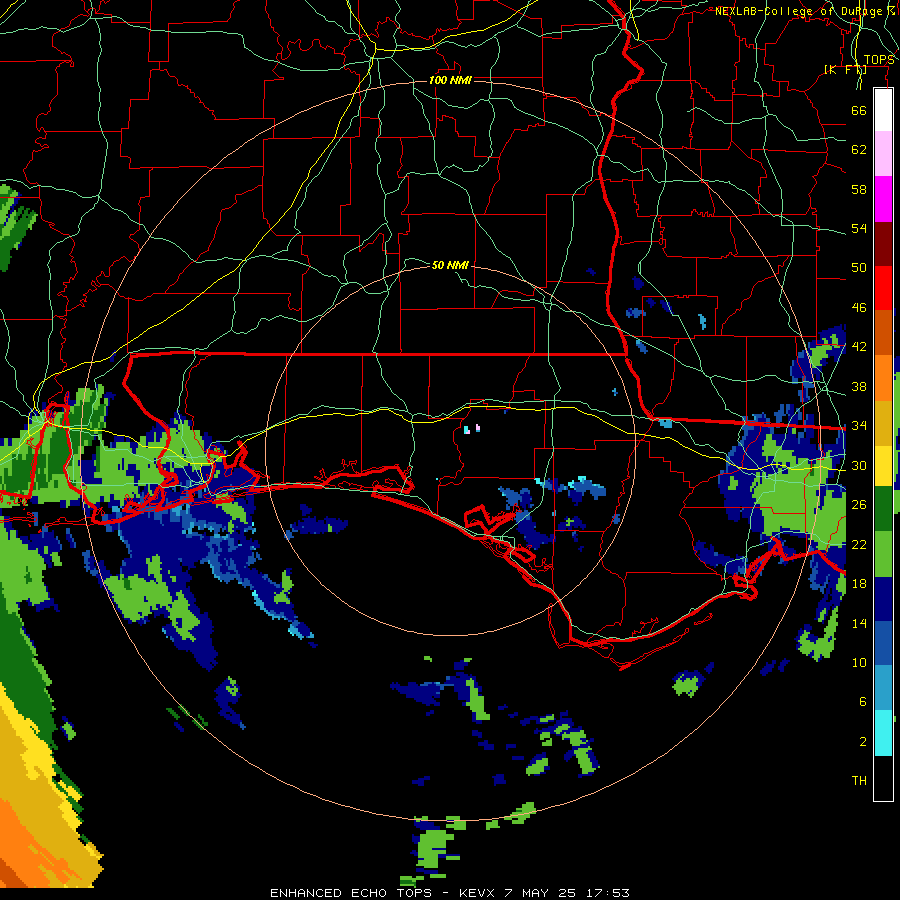Click the white 66 kft color swatch
Image resolution: width=900 pixels, height=900 pixels.
(883, 110)
